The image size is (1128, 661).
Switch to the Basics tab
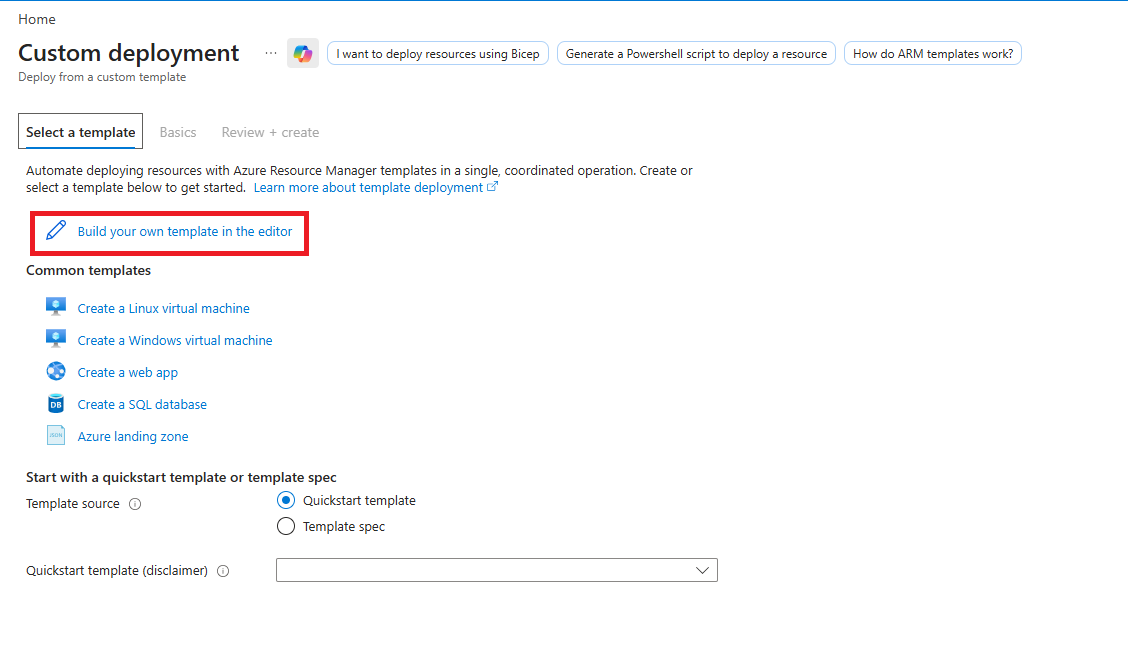tap(178, 132)
